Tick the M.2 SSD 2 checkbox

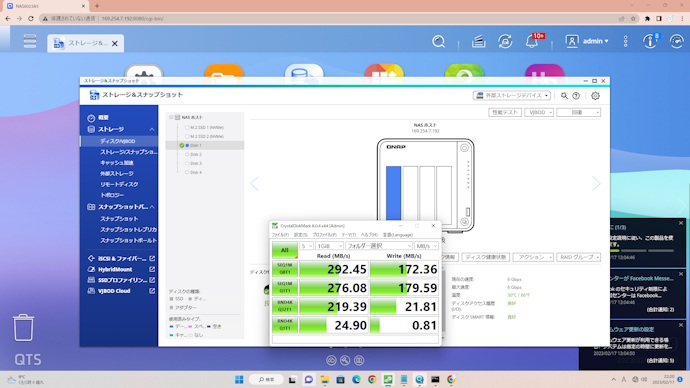click(187, 136)
